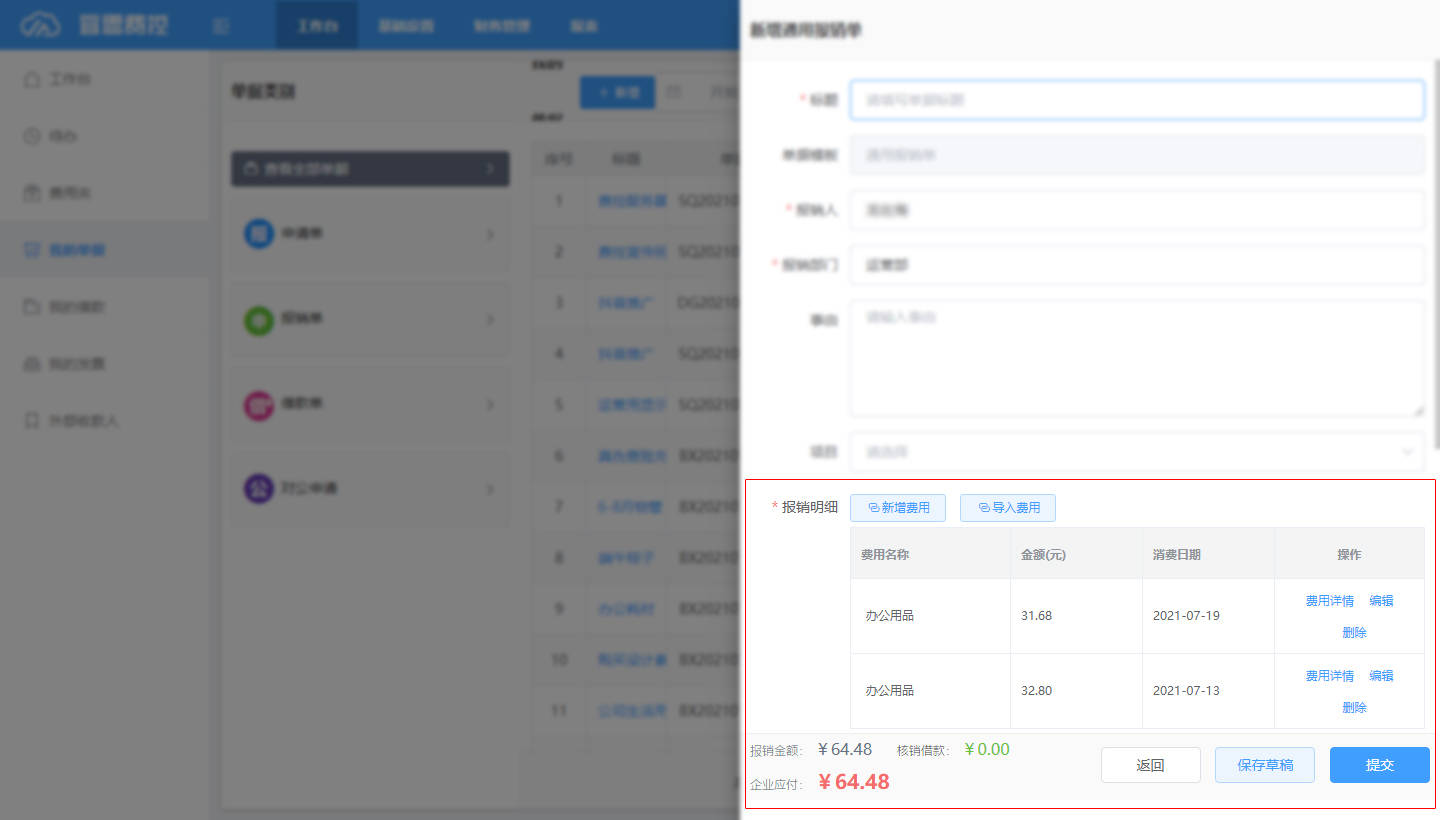Click 删除 for the 31.68 expense
Image resolution: width=1440 pixels, height=820 pixels.
[1354, 632]
